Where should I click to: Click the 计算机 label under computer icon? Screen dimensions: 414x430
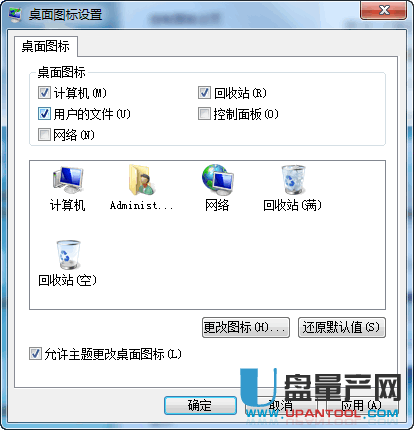[67, 205]
